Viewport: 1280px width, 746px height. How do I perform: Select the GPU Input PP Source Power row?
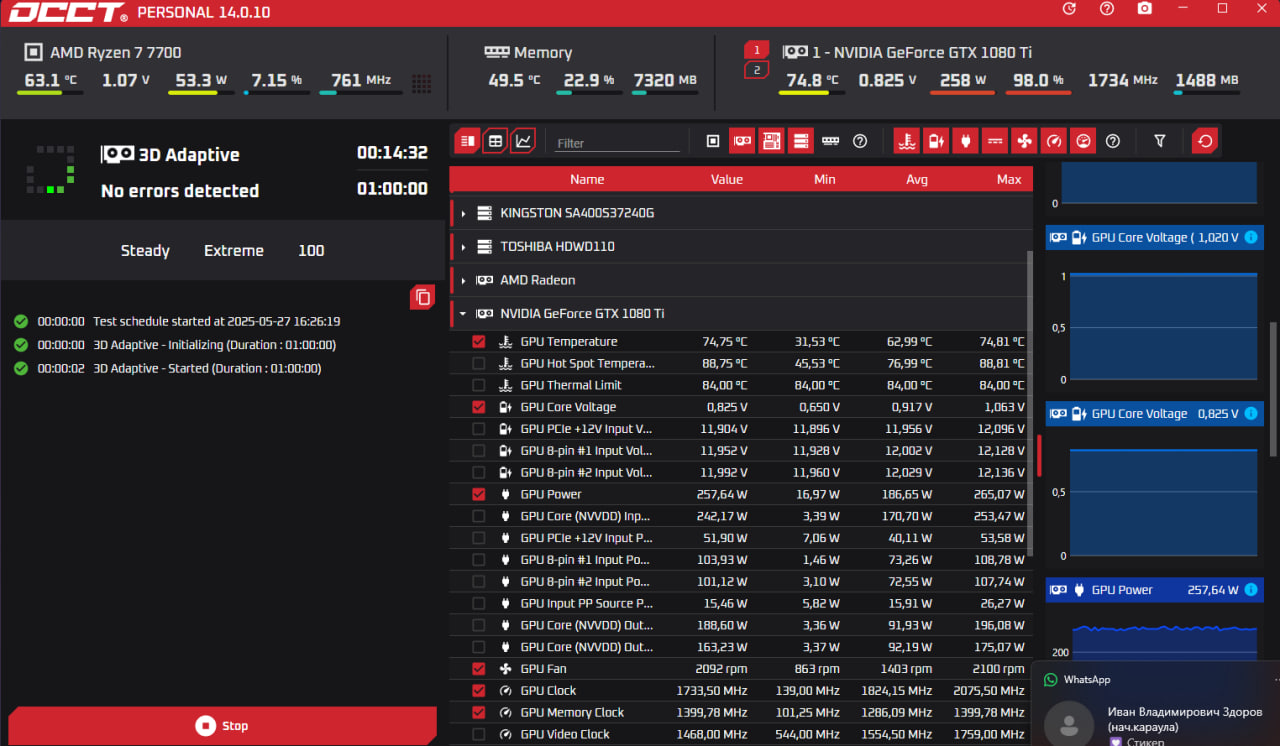pos(742,604)
